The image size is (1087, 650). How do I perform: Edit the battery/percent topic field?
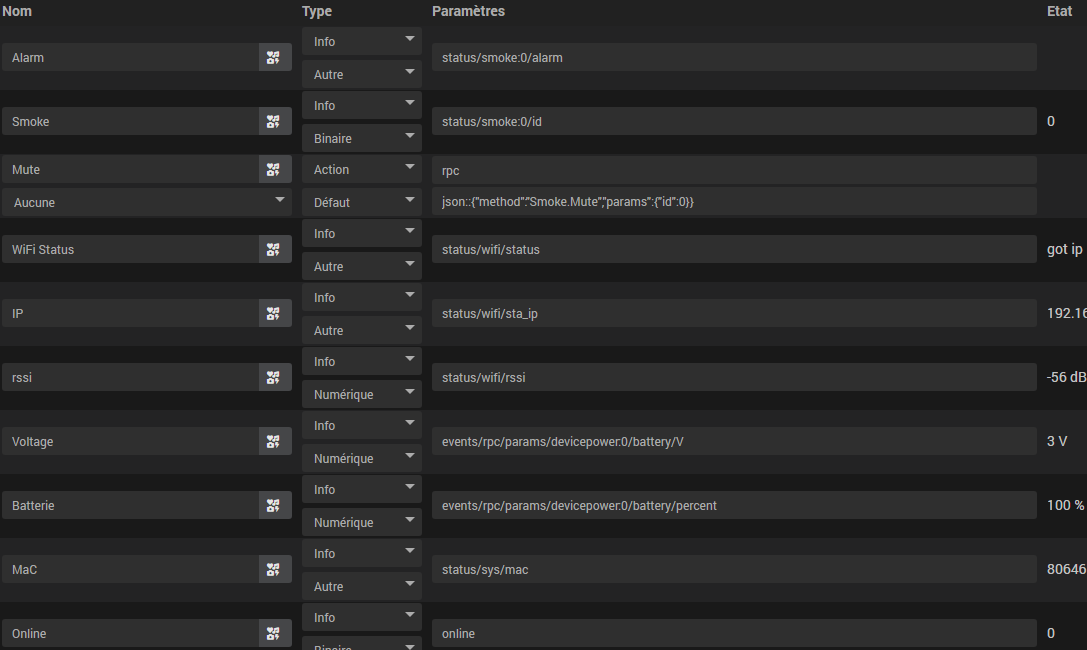(734, 505)
